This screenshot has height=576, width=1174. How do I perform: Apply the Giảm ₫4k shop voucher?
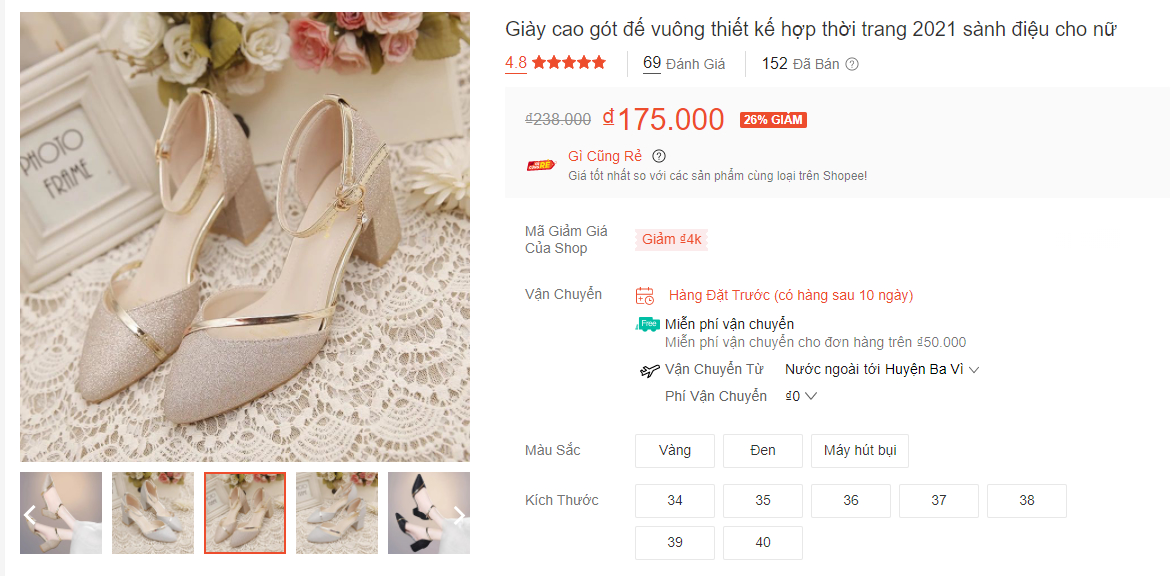672,239
